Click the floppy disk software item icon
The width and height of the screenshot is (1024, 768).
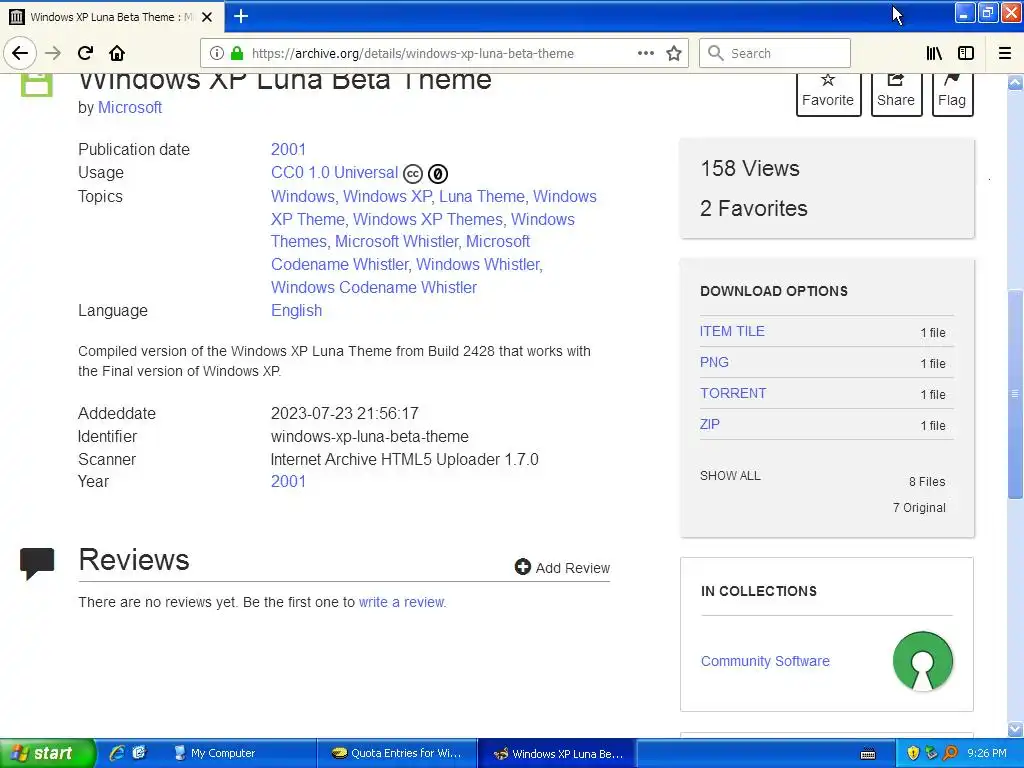click(37, 84)
